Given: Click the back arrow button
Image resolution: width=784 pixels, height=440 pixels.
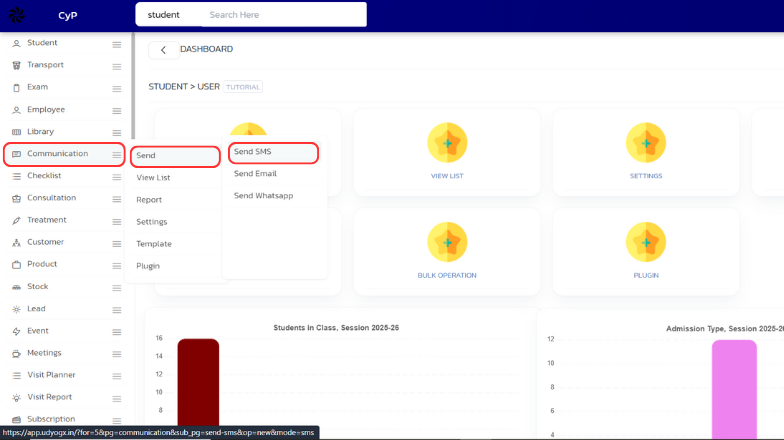Looking at the screenshot, I should [x=163, y=50].
